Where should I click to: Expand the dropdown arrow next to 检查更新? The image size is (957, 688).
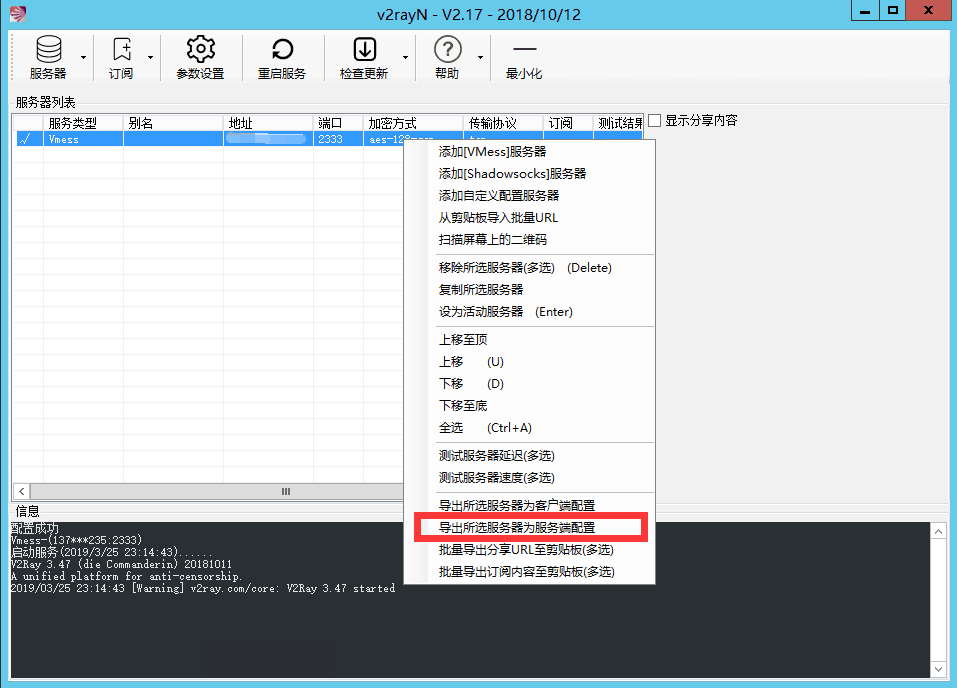(x=405, y=58)
